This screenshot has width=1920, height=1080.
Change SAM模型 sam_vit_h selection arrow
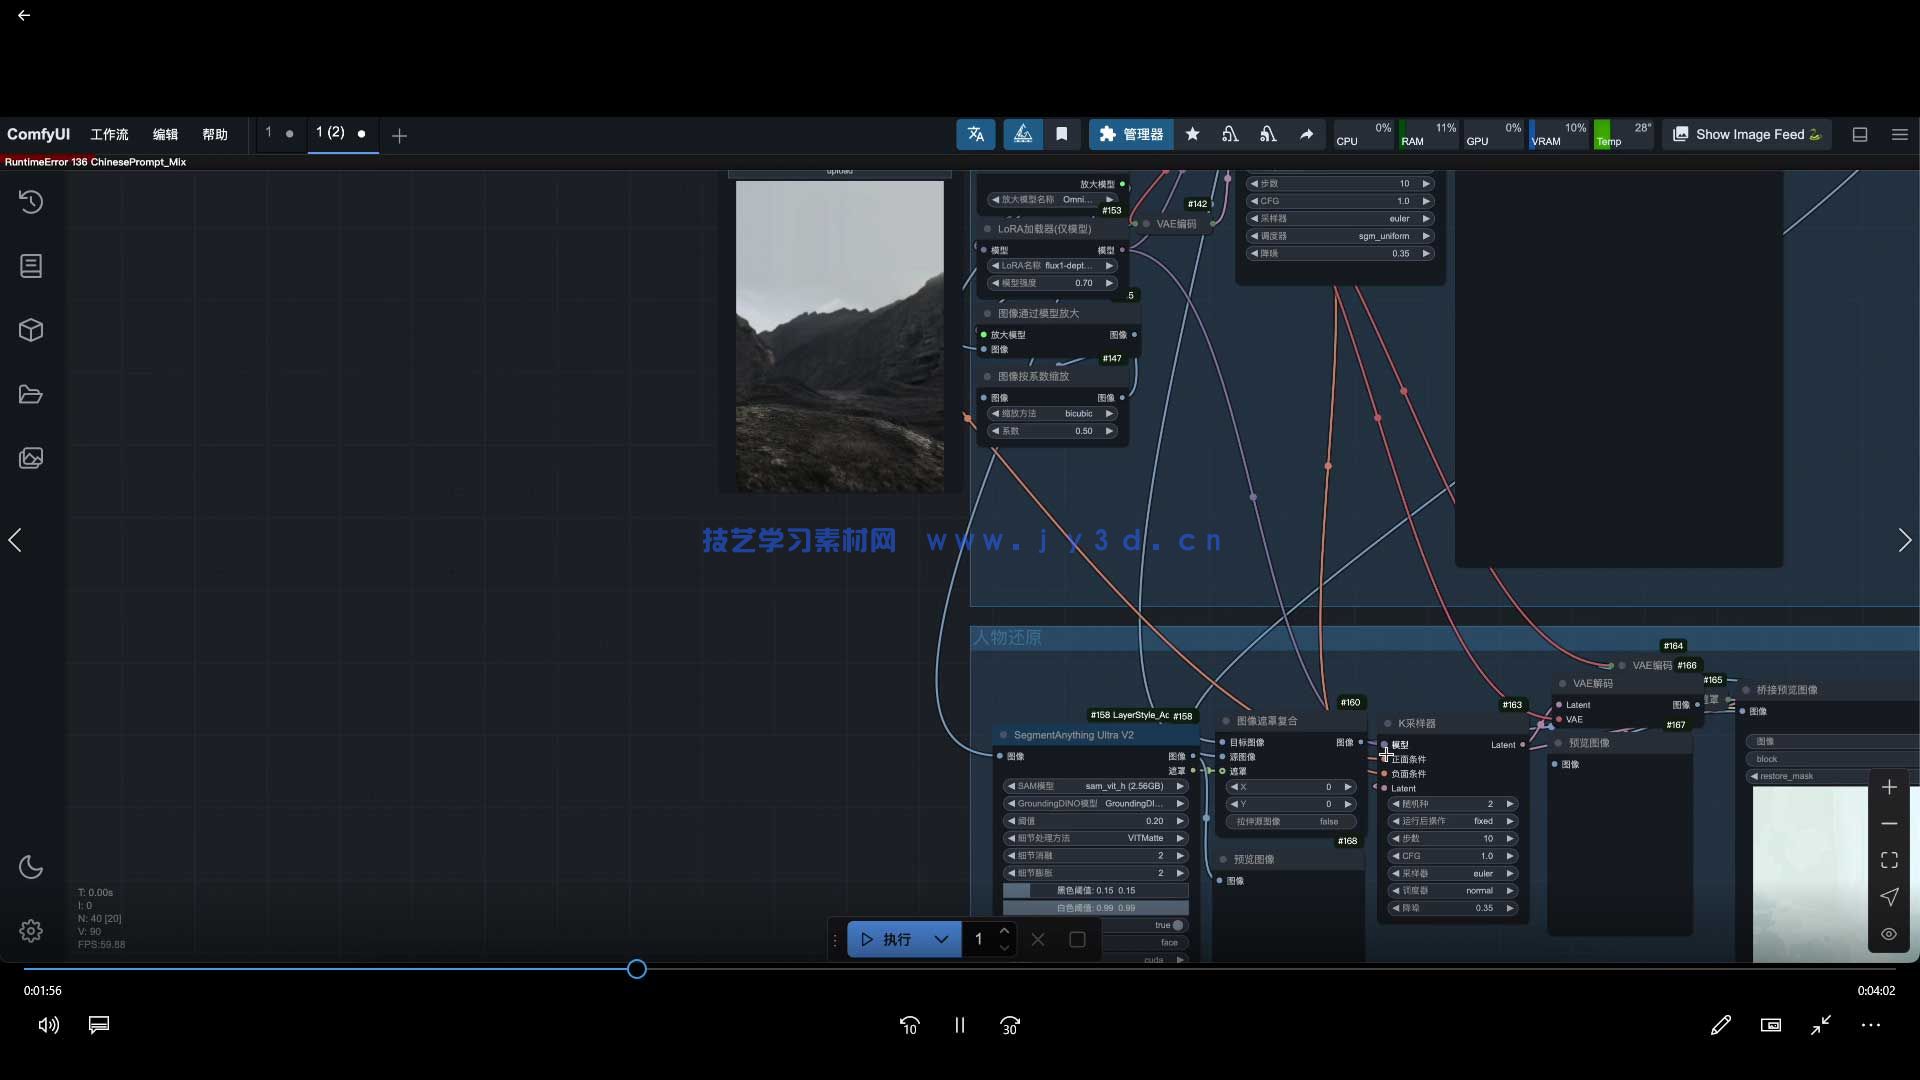click(1180, 786)
